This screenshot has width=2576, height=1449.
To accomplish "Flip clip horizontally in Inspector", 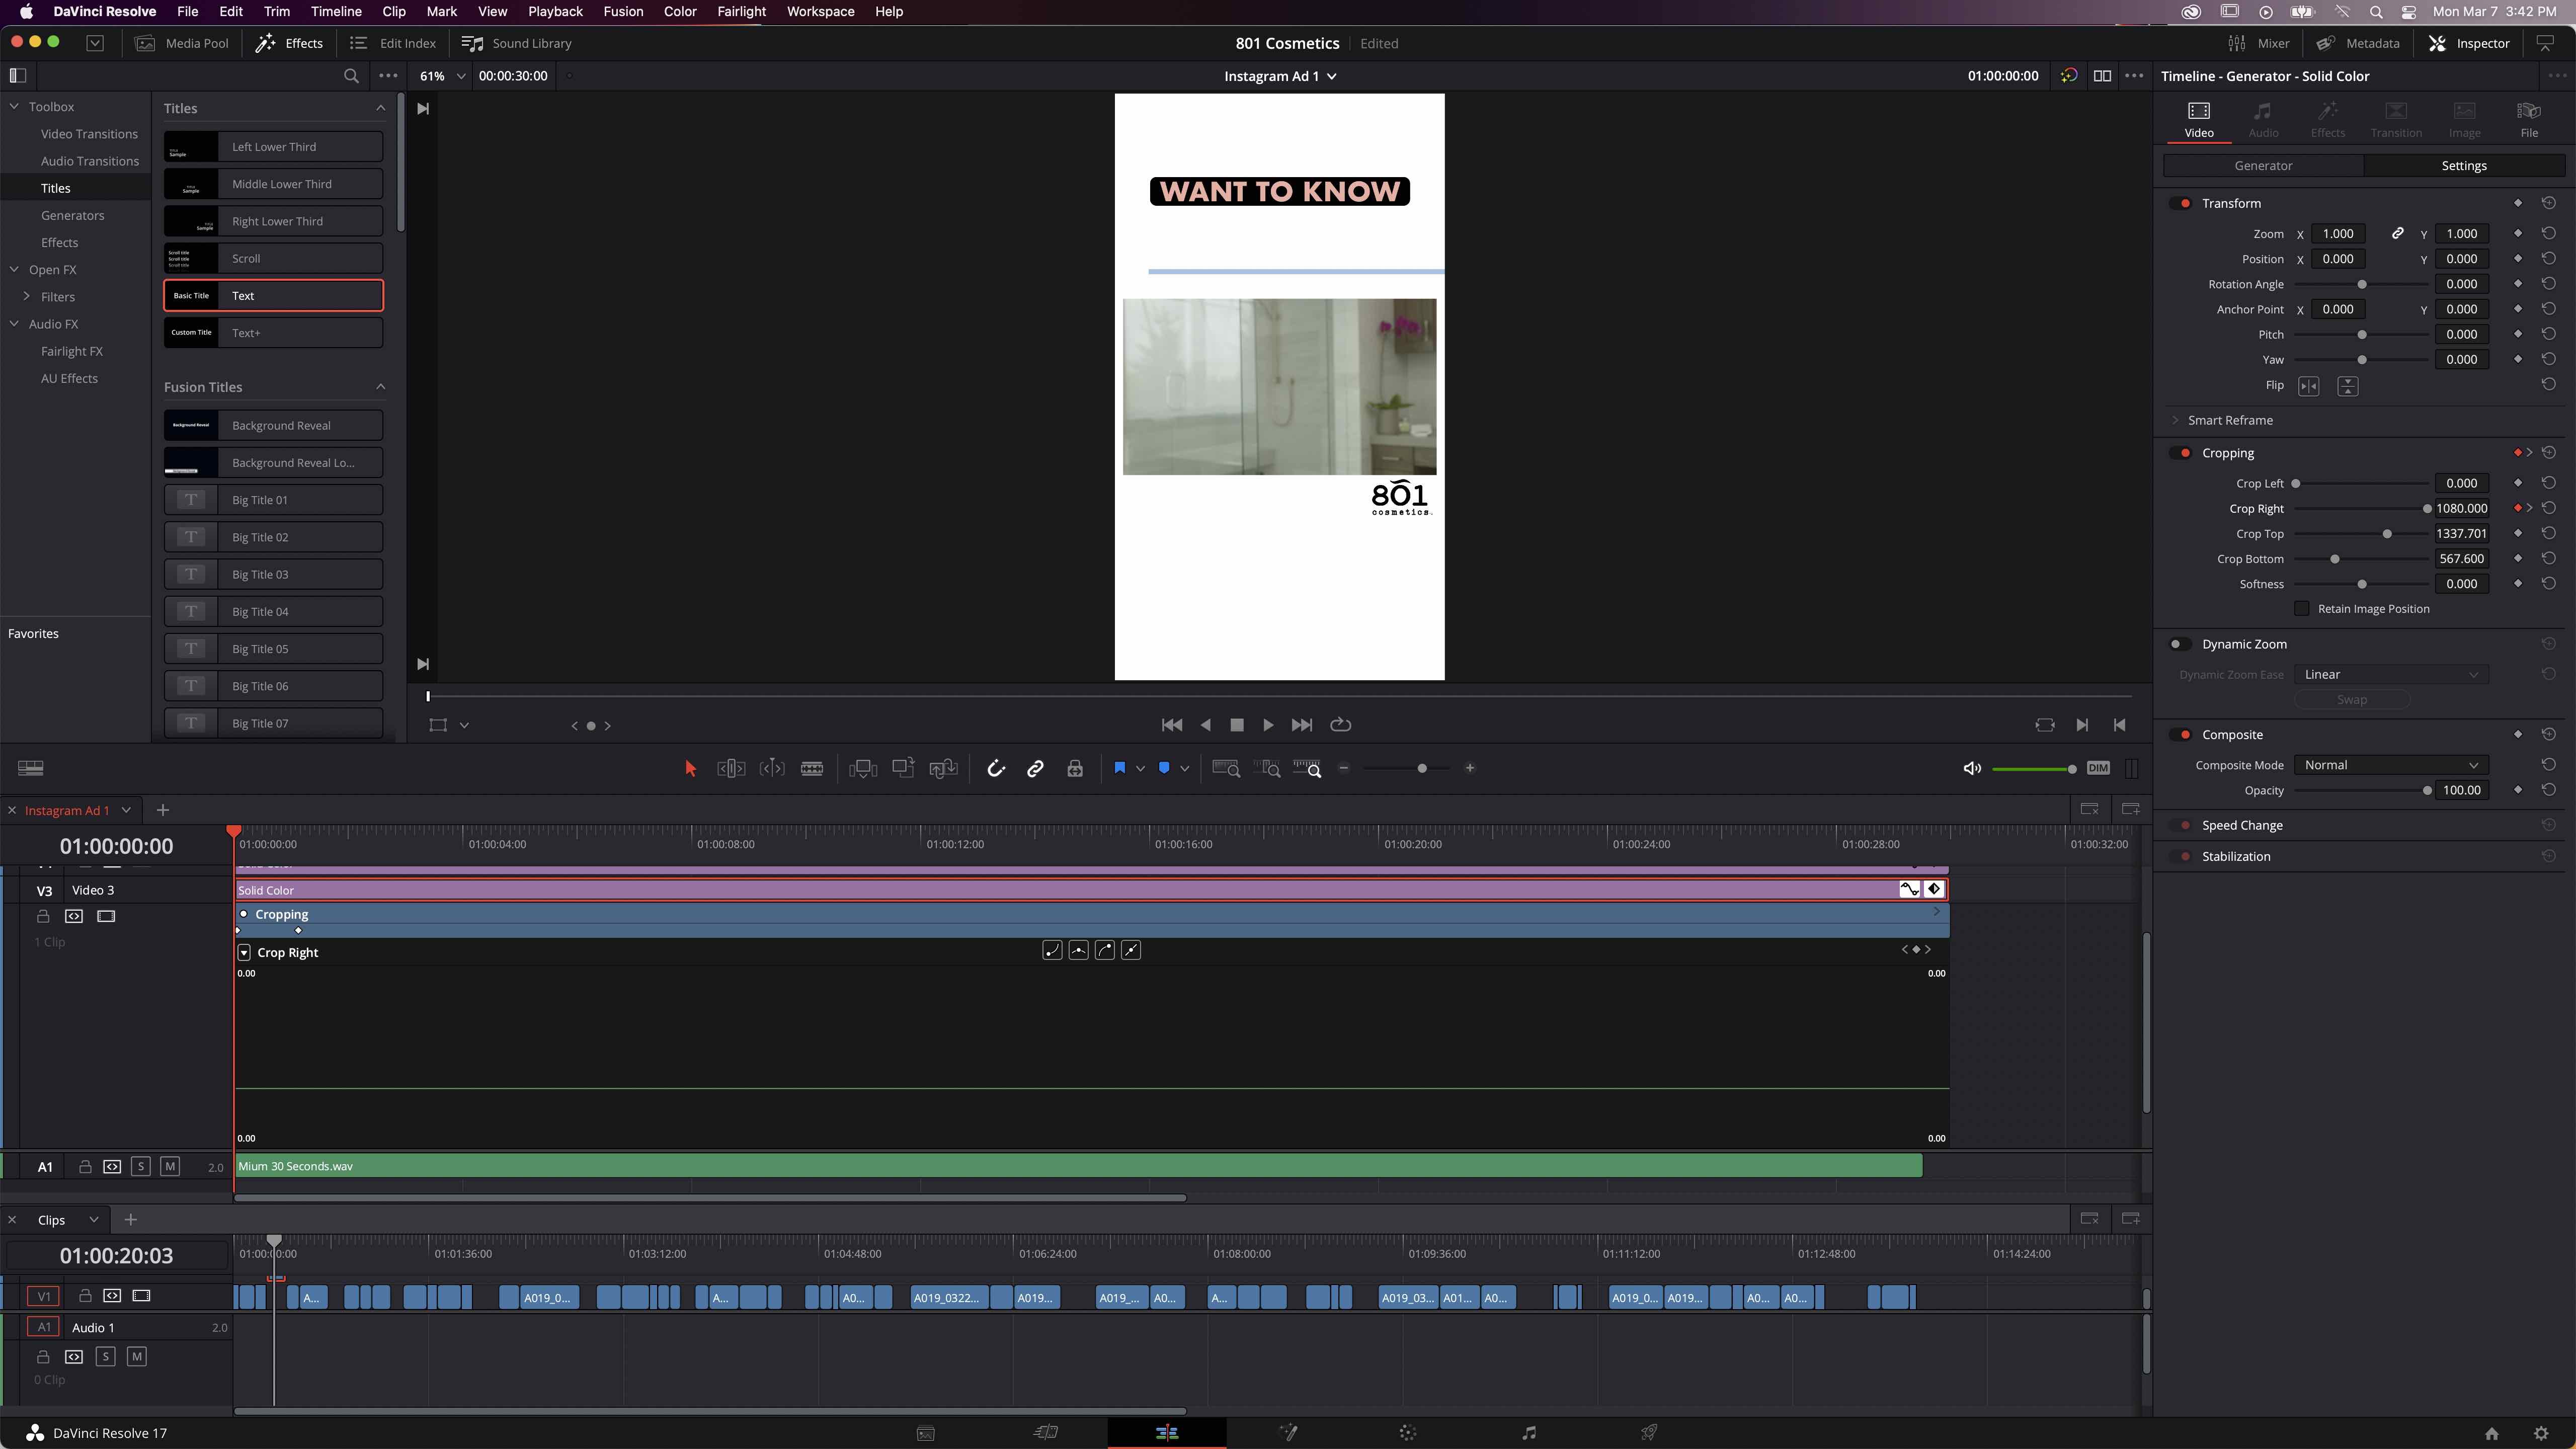I will tap(2309, 386).
